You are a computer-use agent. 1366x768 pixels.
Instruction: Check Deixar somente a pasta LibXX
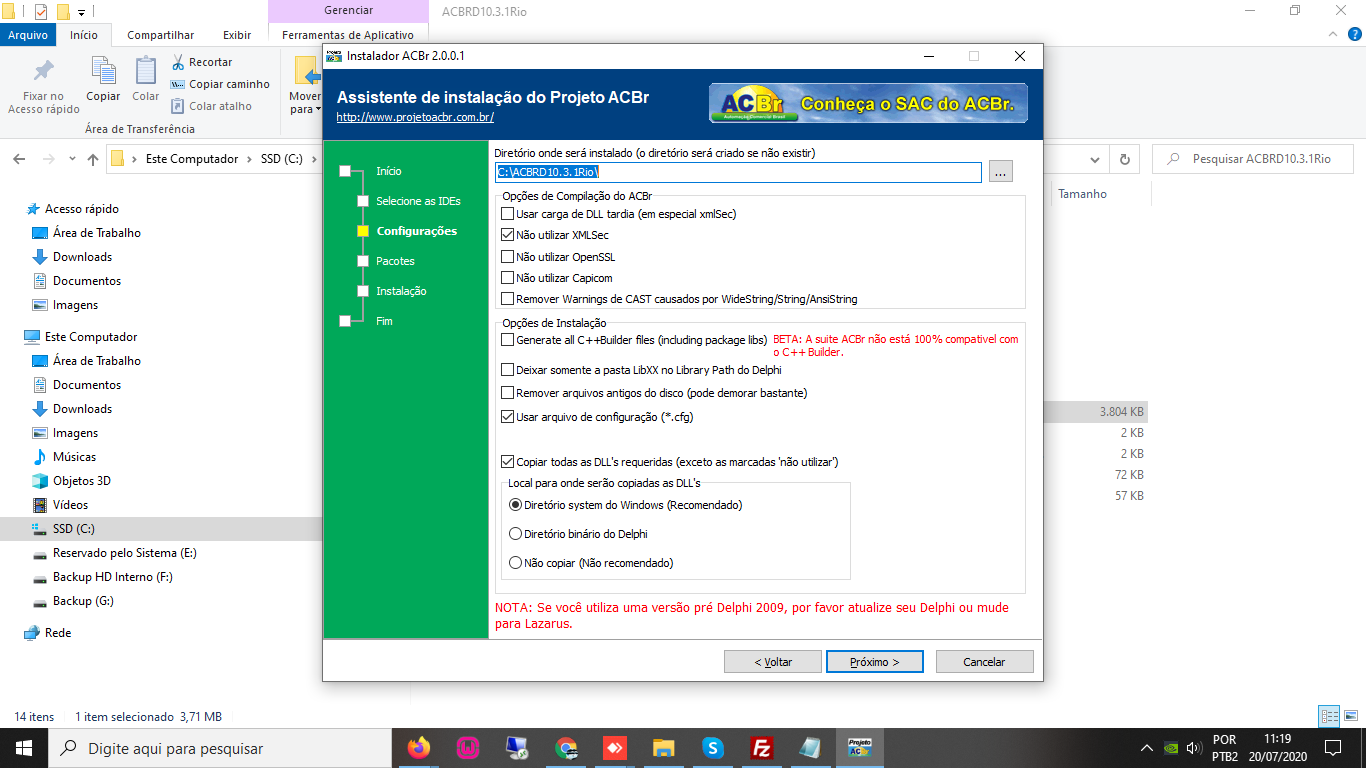pos(507,370)
